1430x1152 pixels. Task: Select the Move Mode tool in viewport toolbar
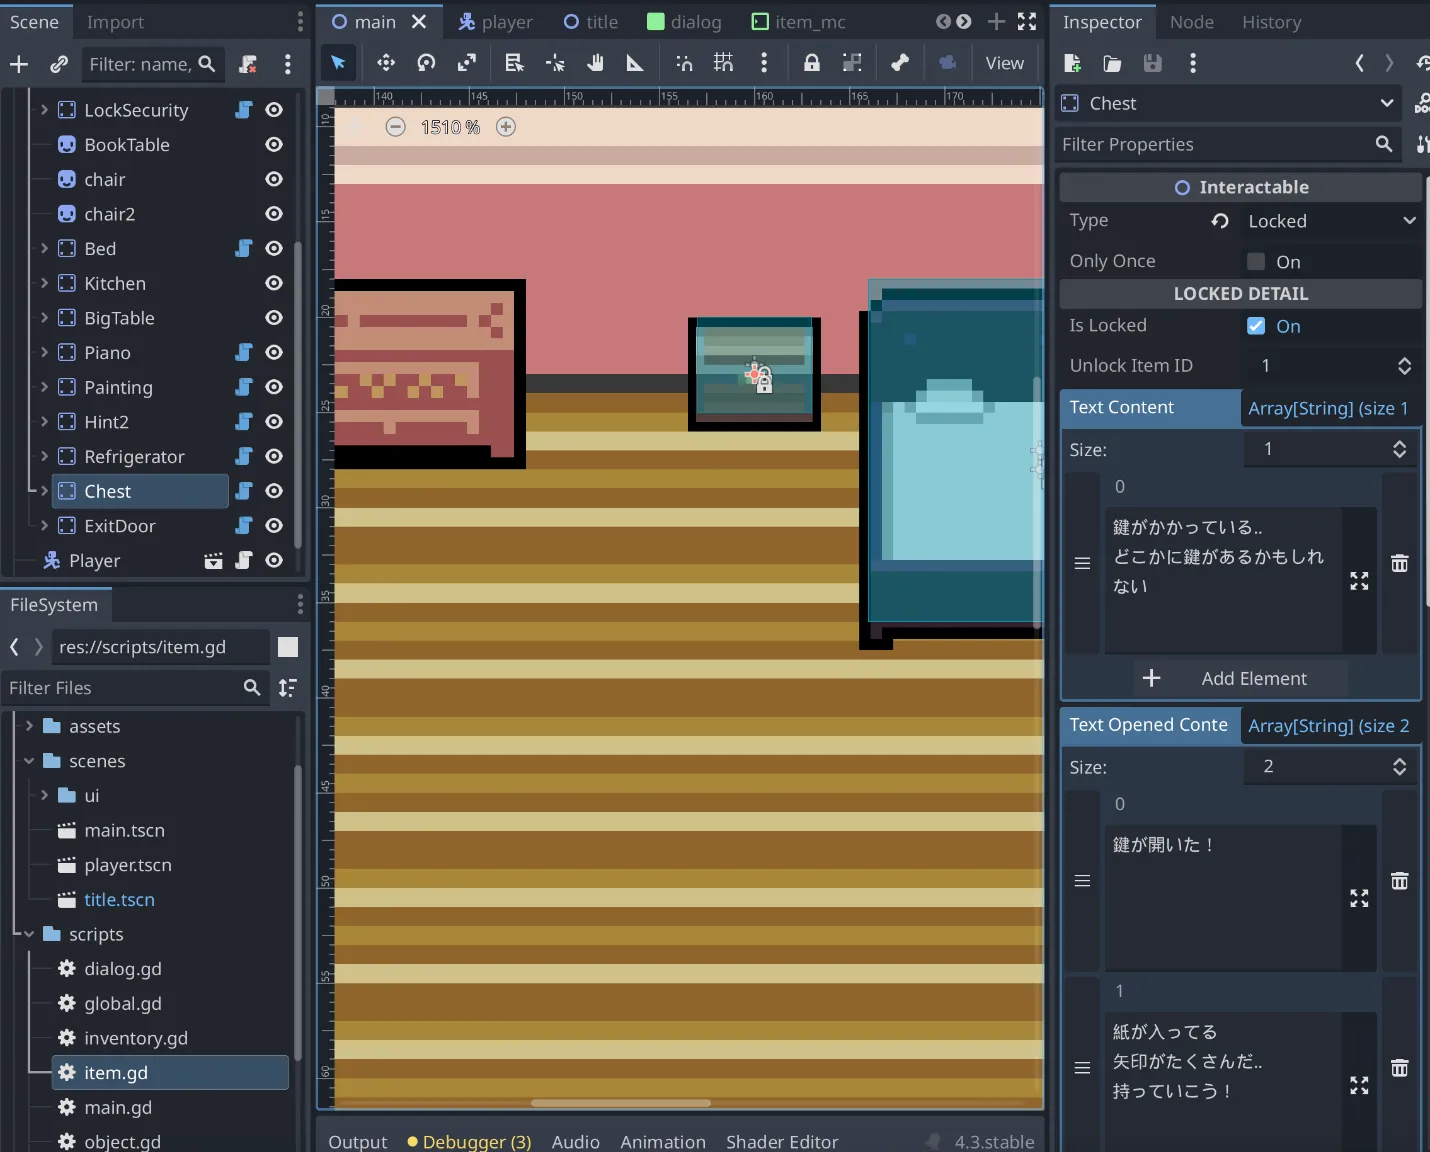tap(385, 63)
